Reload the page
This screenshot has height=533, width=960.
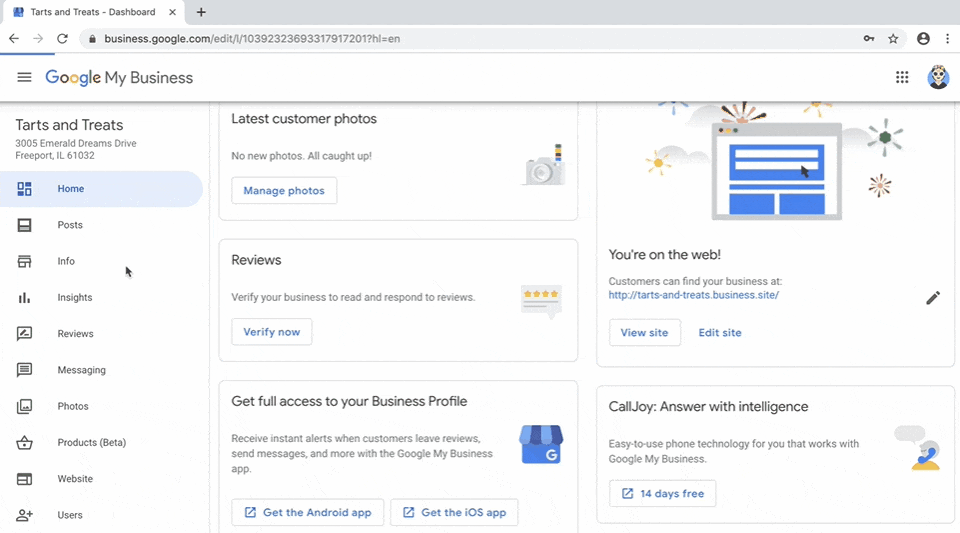(x=62, y=39)
